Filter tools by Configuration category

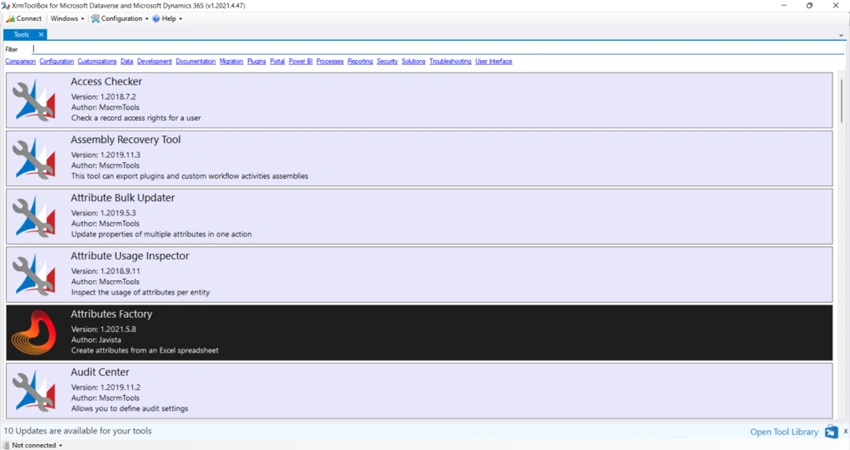(x=56, y=61)
